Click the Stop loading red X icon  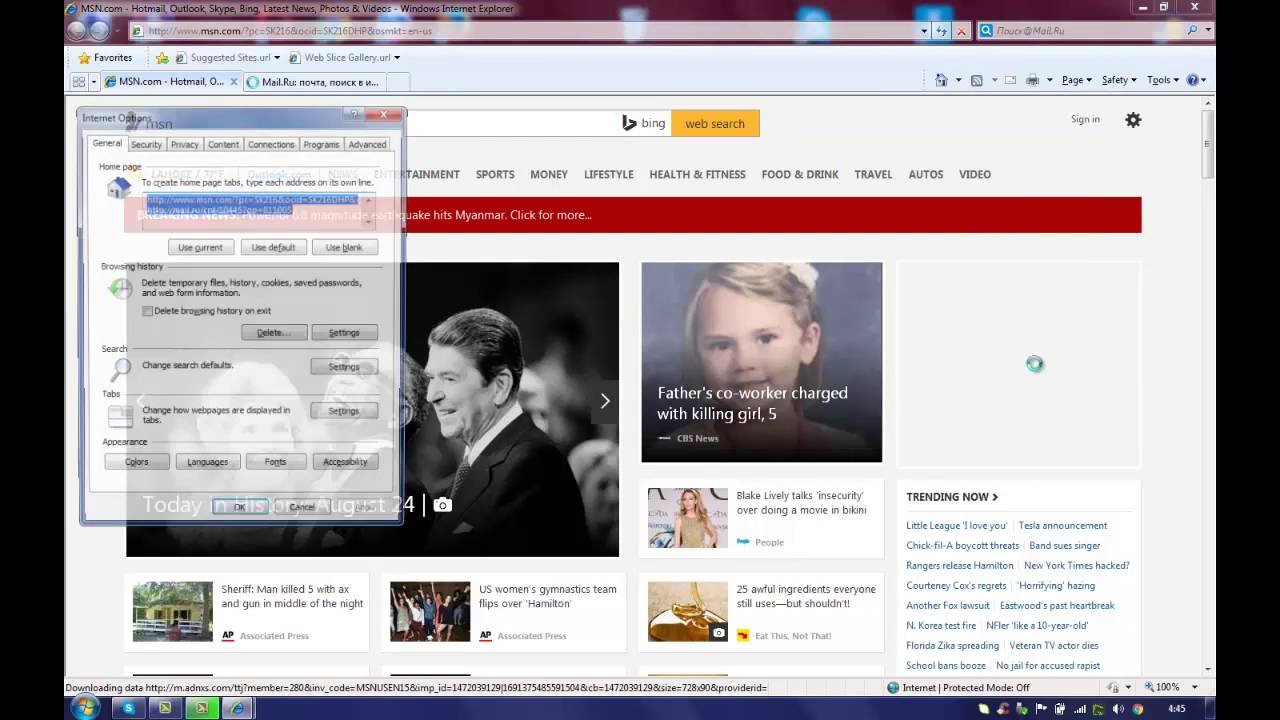[x=961, y=31]
